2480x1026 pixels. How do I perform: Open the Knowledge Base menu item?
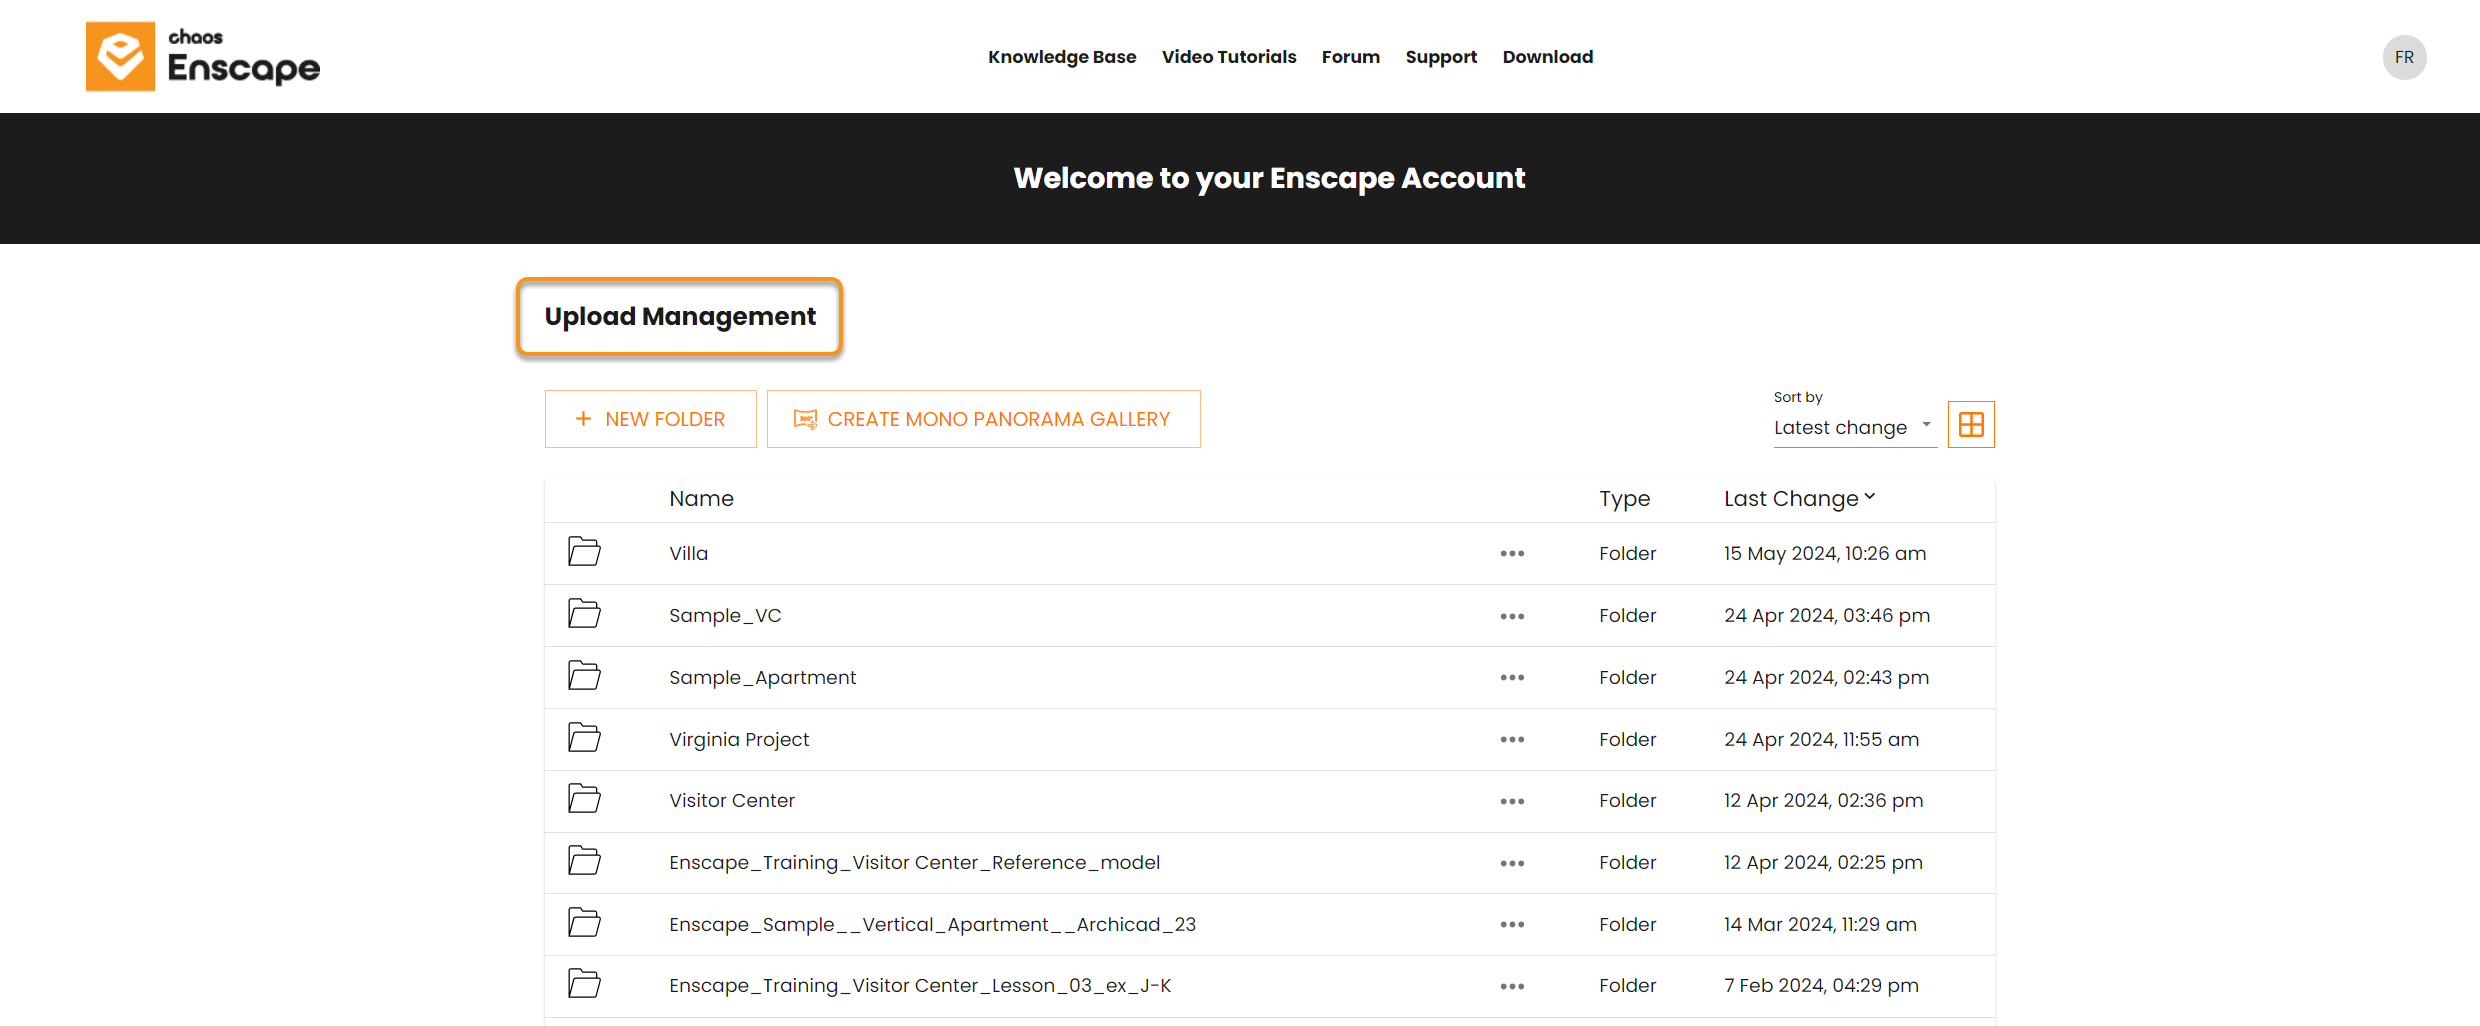point(1062,57)
